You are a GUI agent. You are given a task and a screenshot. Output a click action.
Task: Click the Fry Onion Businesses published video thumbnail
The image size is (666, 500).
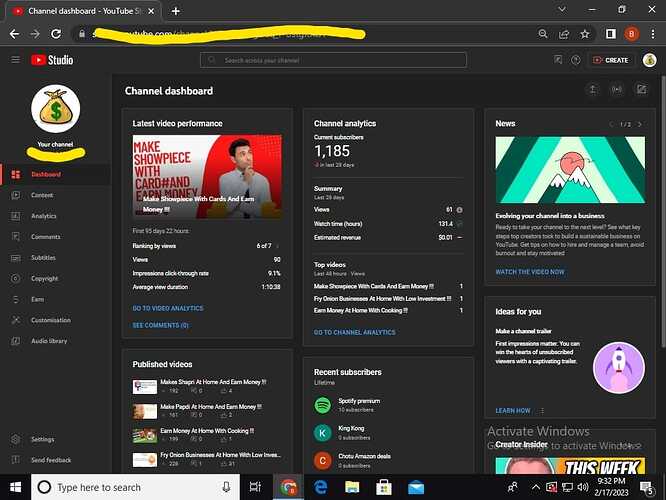point(144,460)
